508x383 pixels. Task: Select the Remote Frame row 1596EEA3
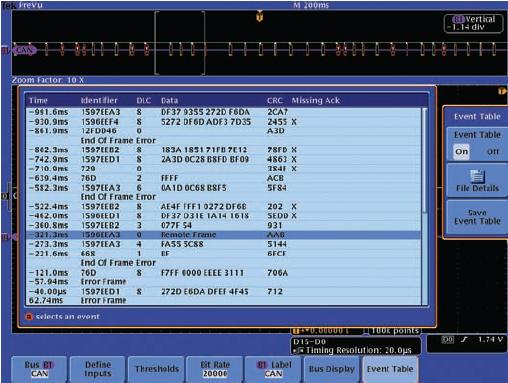pyautogui.click(x=223, y=235)
